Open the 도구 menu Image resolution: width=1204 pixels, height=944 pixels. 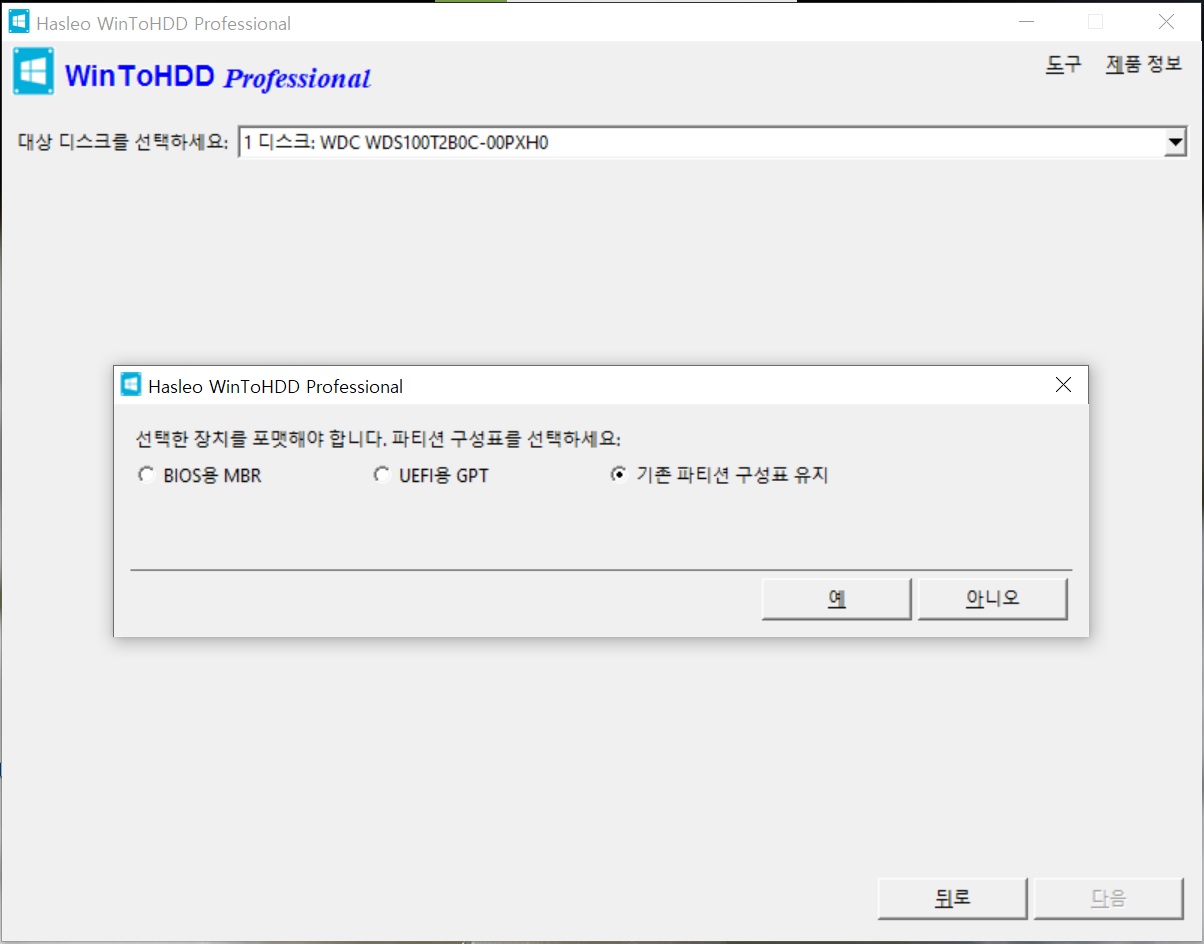tap(1064, 64)
